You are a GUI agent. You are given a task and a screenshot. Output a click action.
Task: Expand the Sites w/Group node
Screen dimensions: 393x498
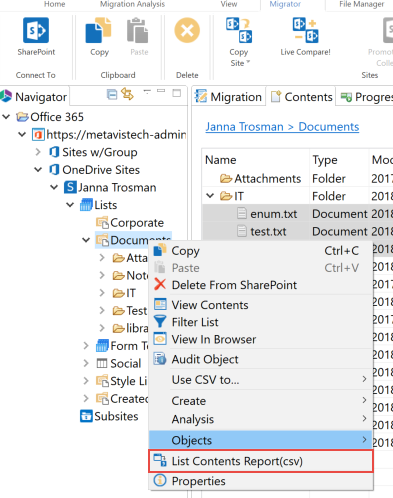click(x=38, y=152)
